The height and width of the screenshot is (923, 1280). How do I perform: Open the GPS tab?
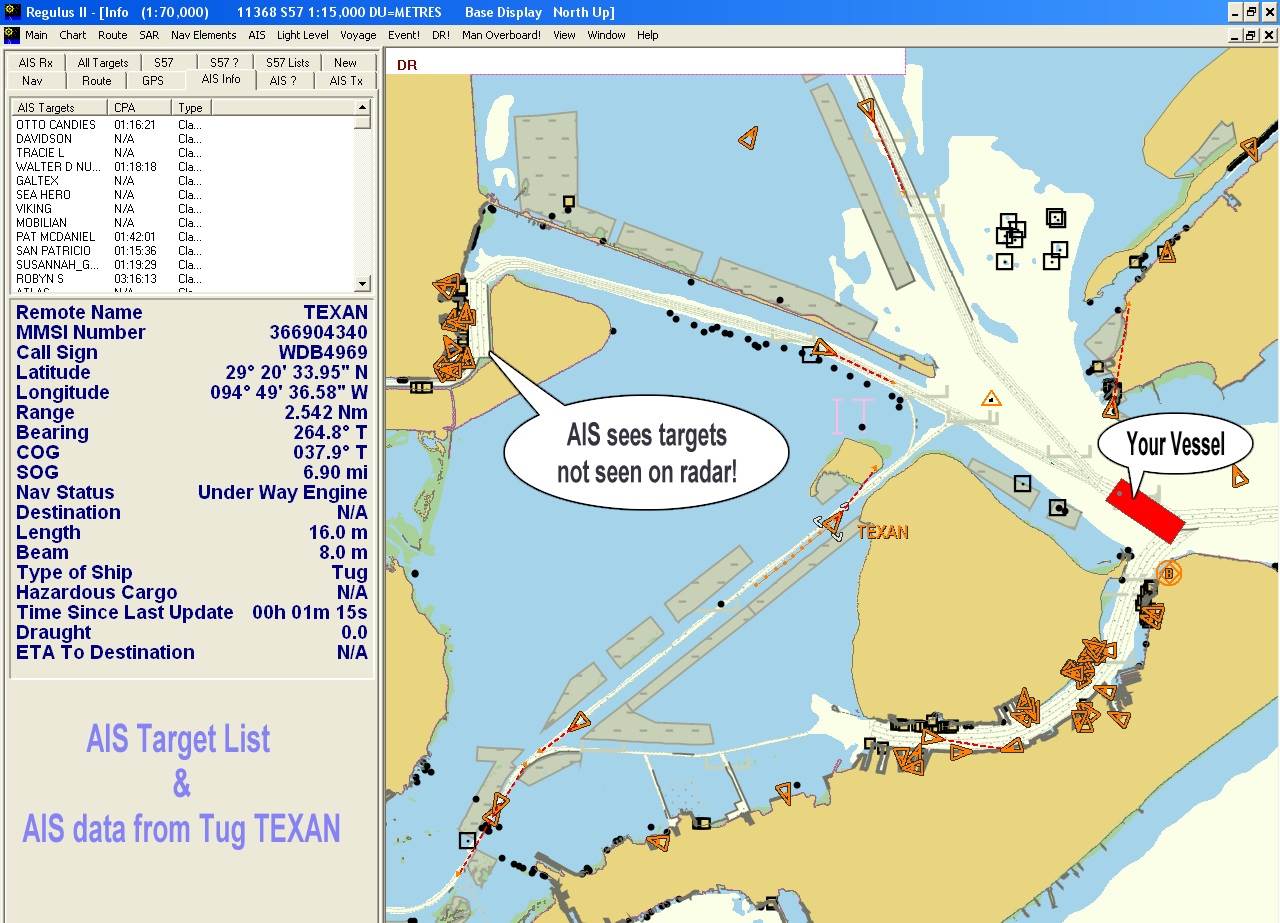154,81
